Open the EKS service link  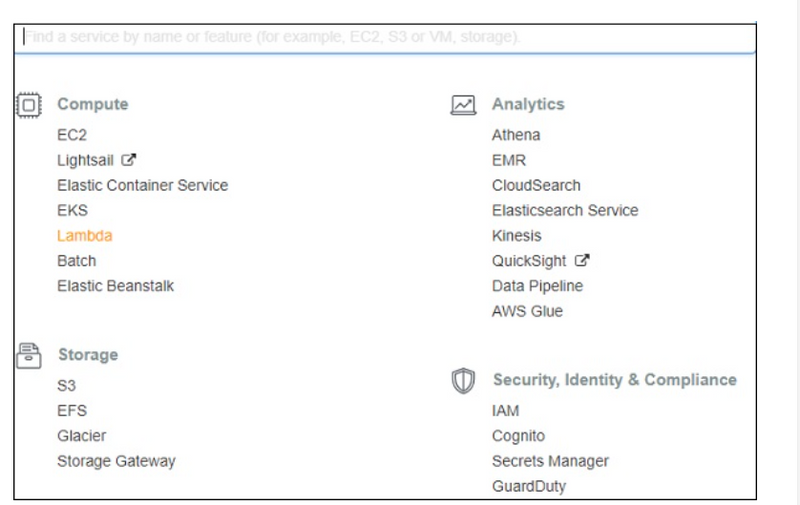72,211
